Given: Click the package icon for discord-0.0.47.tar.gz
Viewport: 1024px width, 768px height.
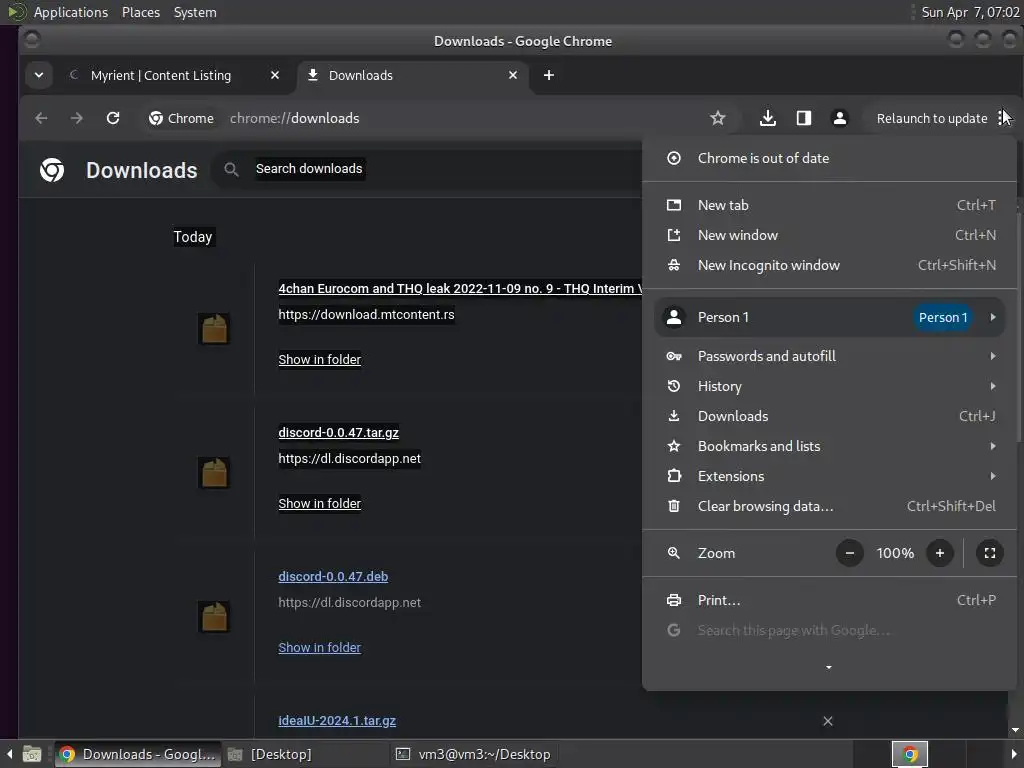Looking at the screenshot, I should (214, 473).
